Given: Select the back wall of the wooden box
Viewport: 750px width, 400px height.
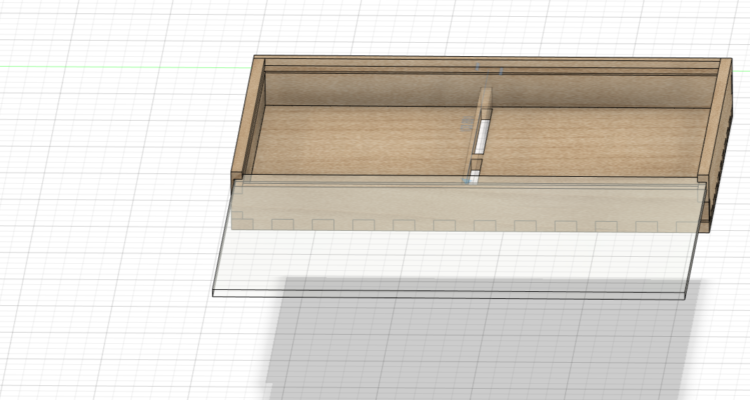Looking at the screenshot, I should 490,89.
